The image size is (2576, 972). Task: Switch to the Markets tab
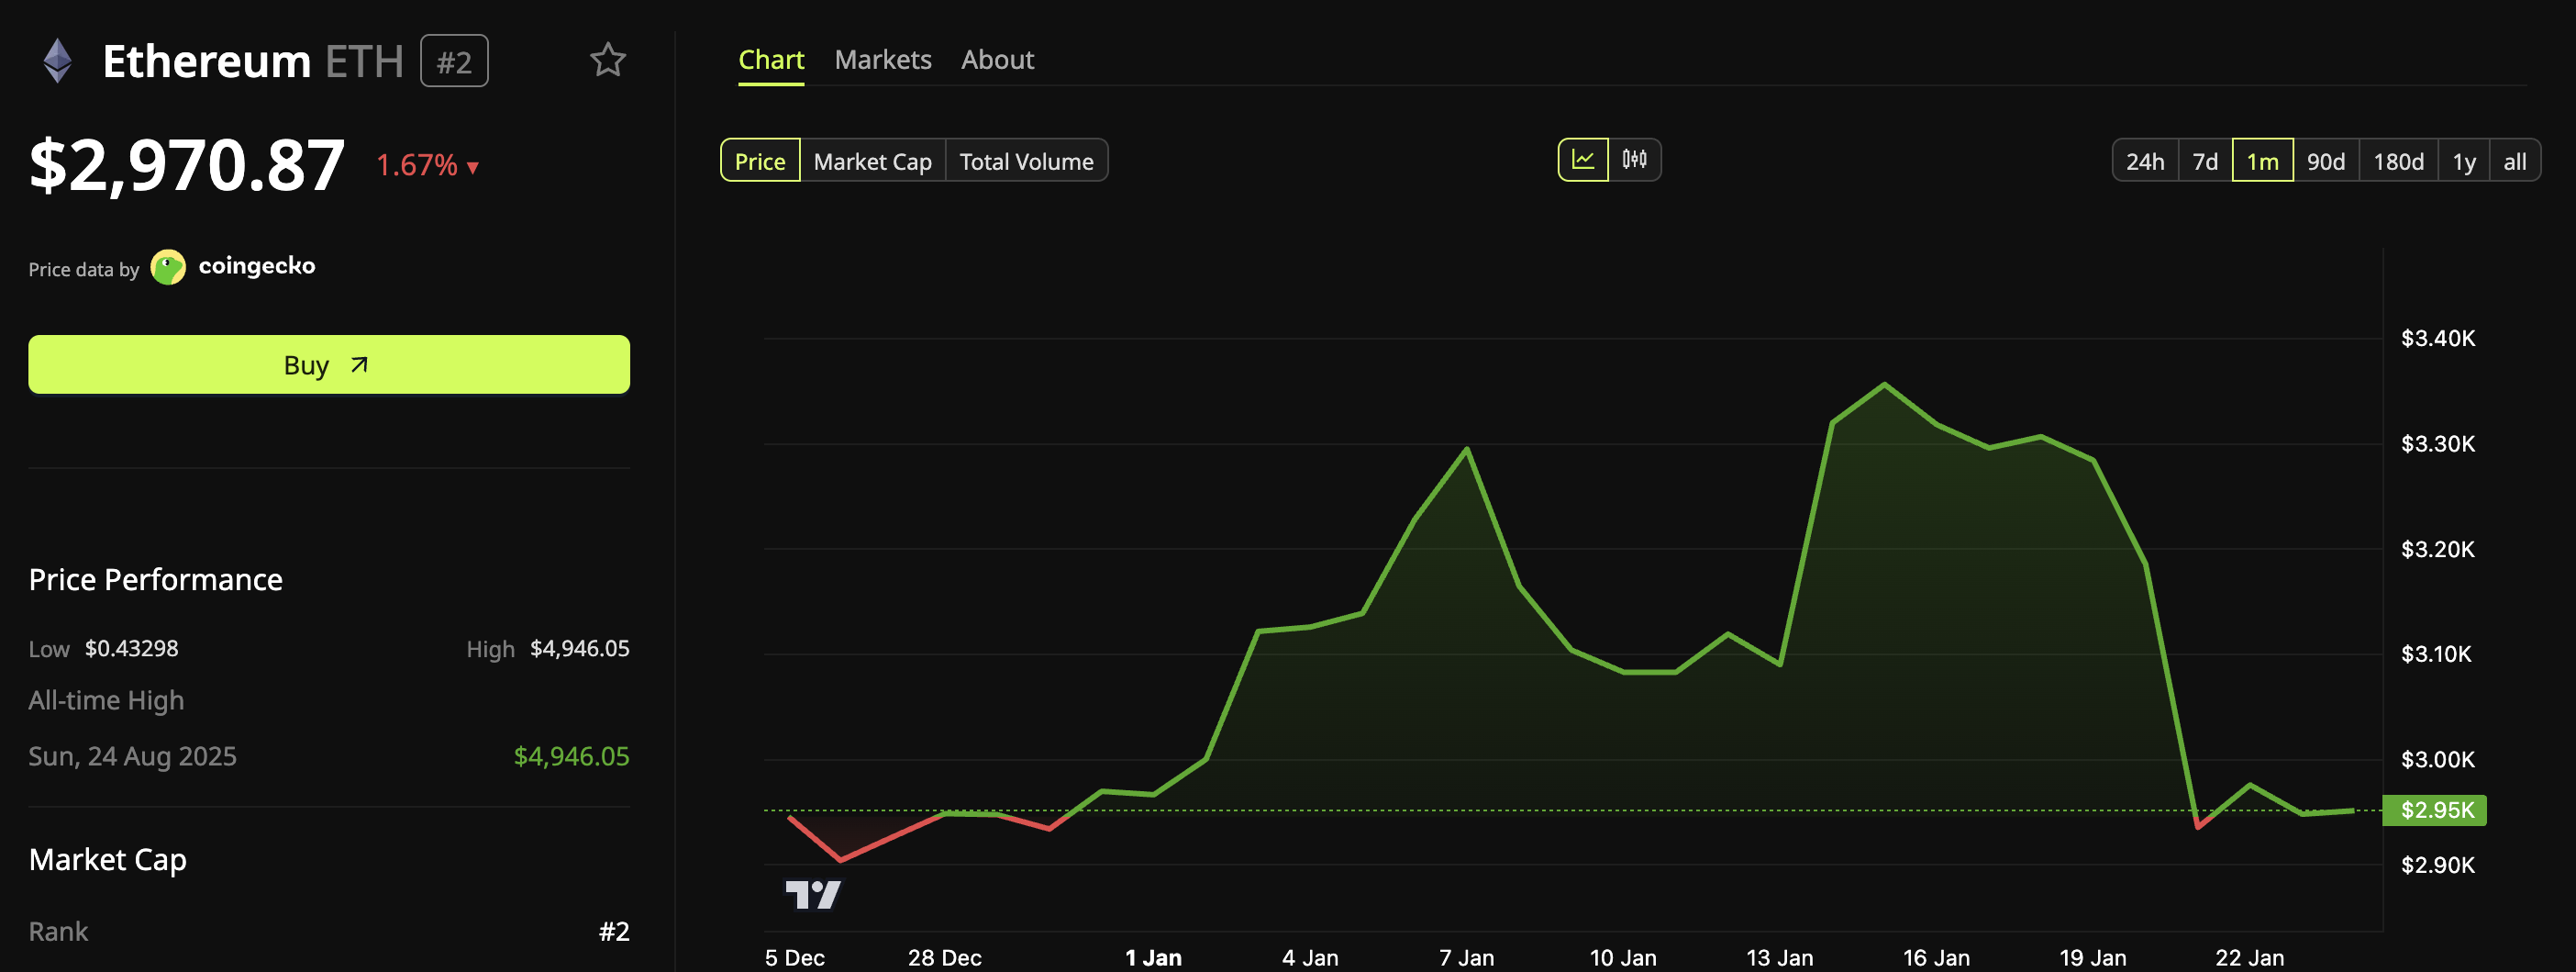[883, 59]
